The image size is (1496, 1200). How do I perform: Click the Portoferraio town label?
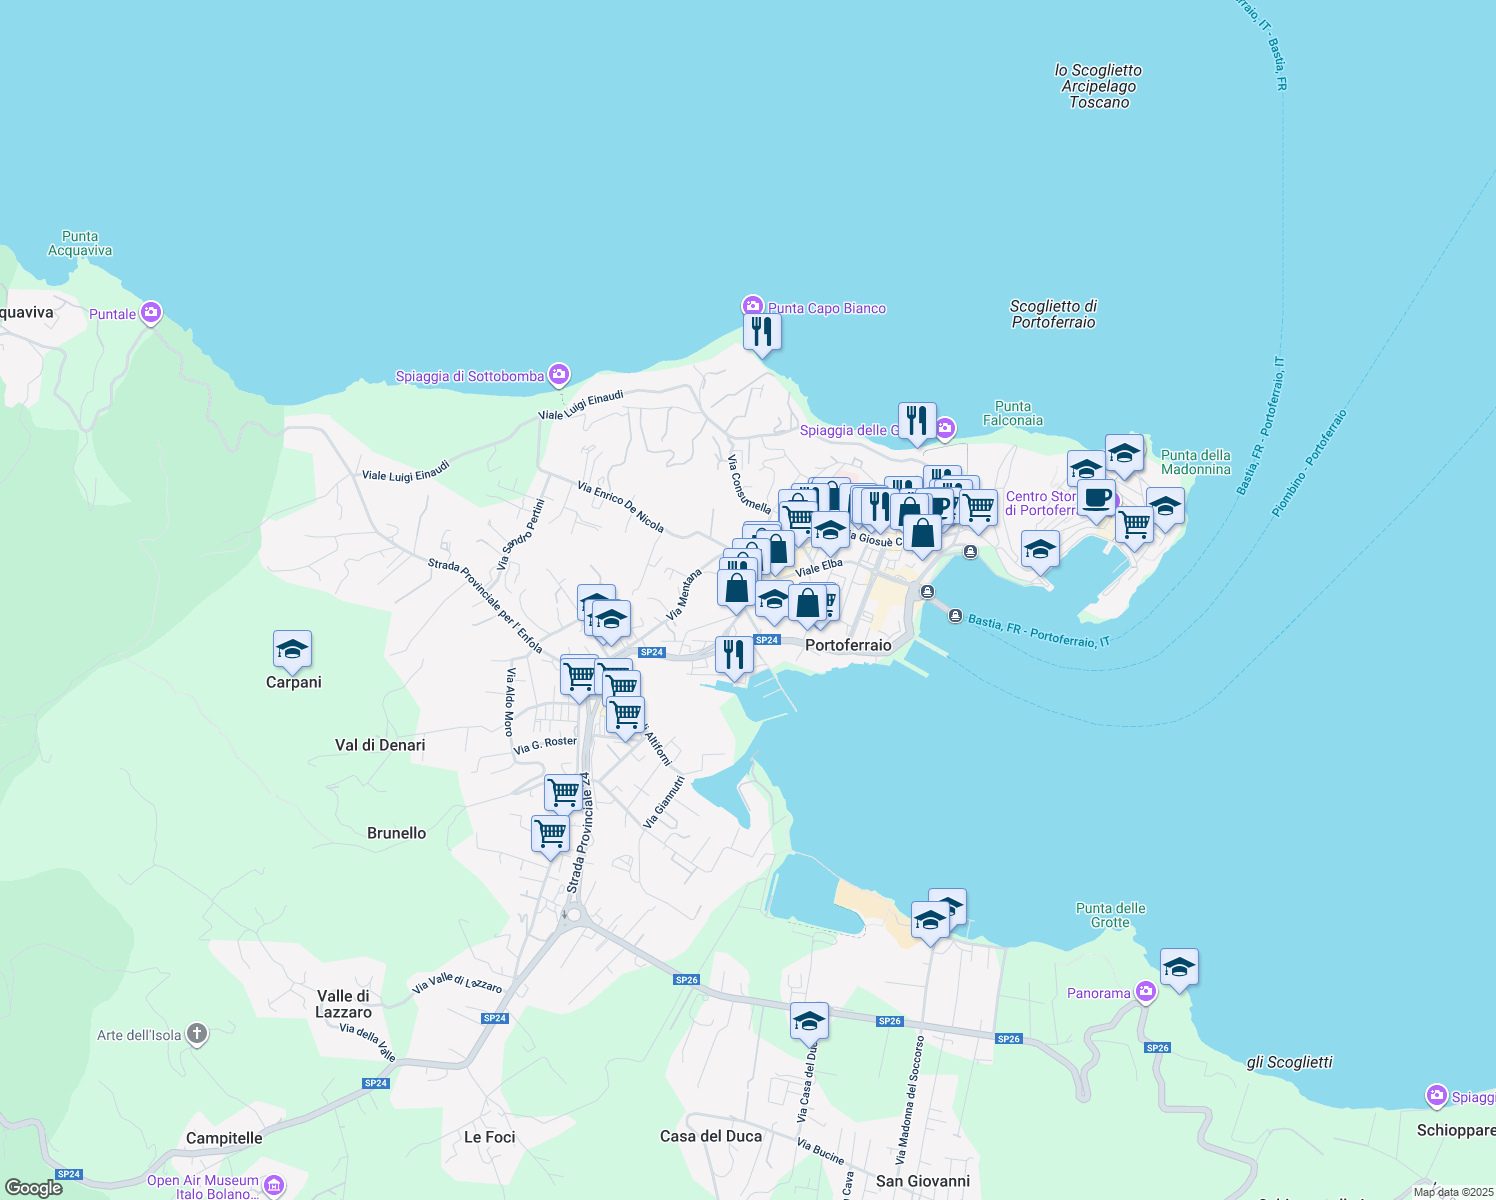(848, 645)
